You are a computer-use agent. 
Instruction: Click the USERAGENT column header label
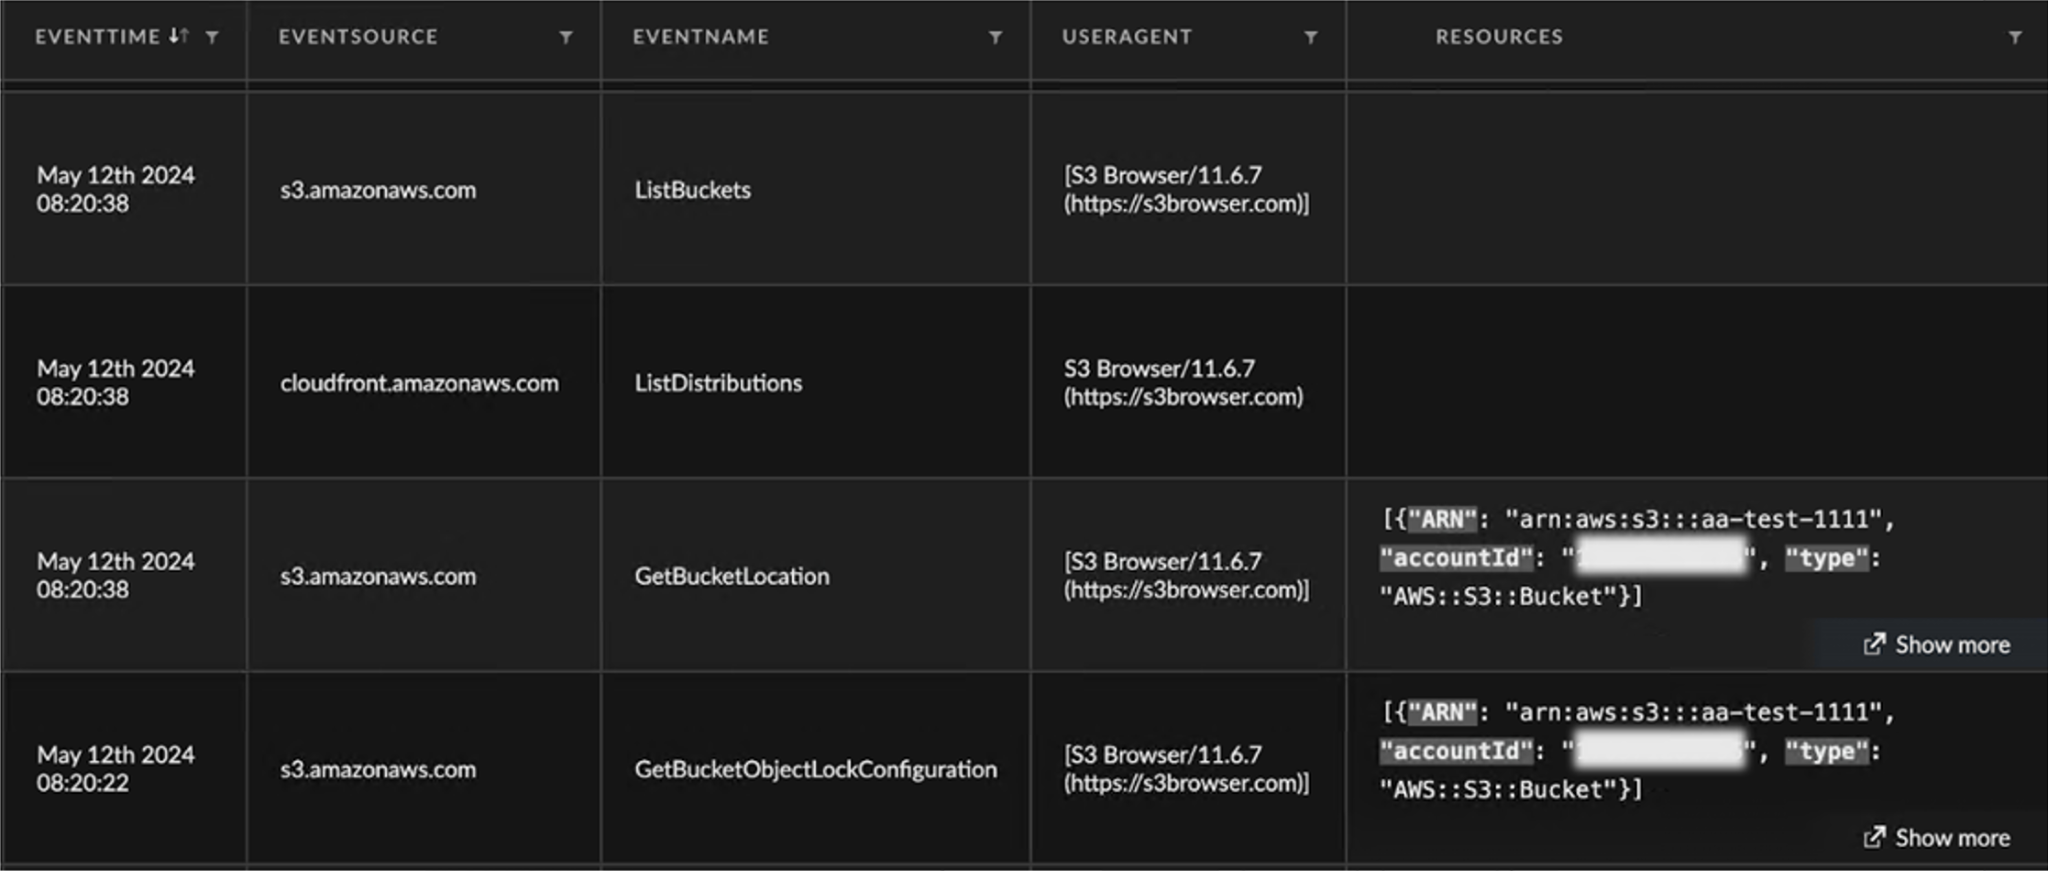[1127, 37]
